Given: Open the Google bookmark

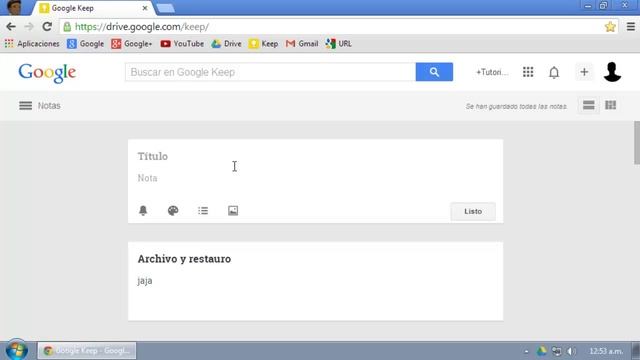Looking at the screenshot, I should tap(85, 44).
